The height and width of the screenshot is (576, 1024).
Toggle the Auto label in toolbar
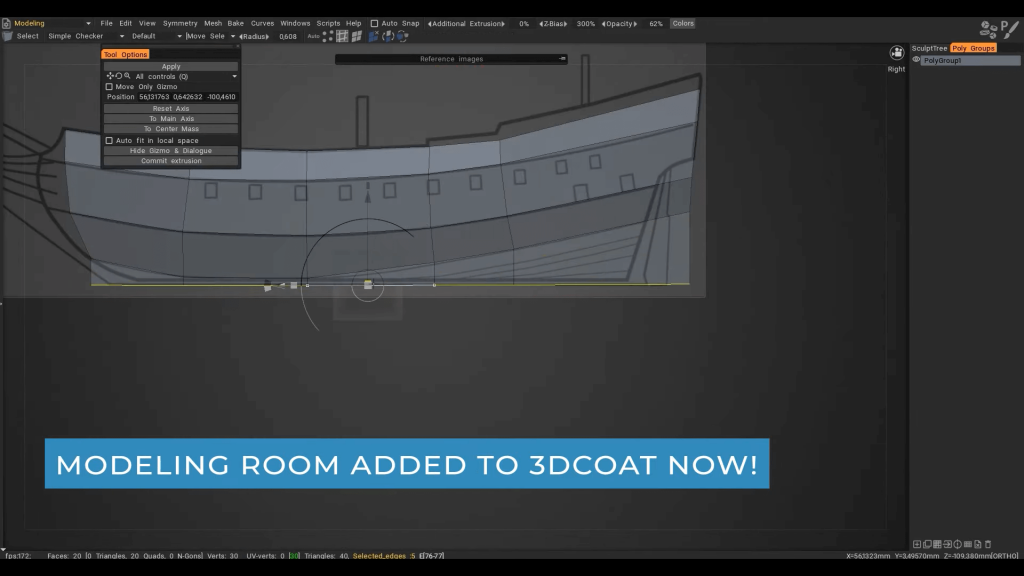click(x=313, y=37)
